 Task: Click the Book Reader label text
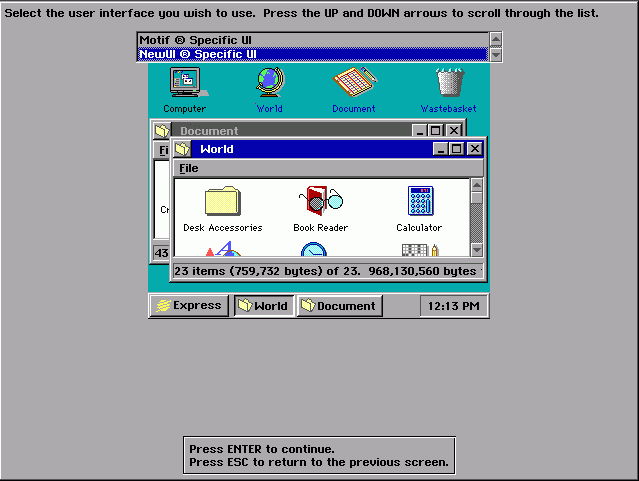[x=321, y=228]
